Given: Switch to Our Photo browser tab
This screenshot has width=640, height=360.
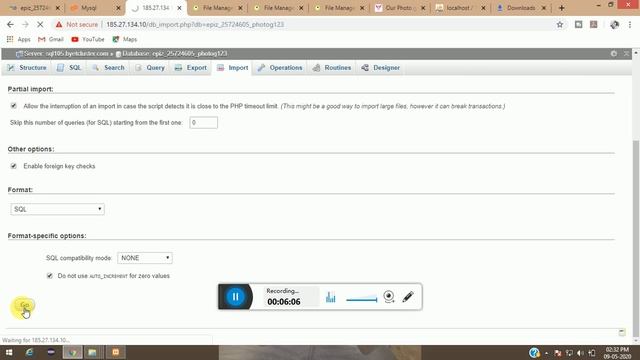Looking at the screenshot, I should pyautogui.click(x=396, y=8).
